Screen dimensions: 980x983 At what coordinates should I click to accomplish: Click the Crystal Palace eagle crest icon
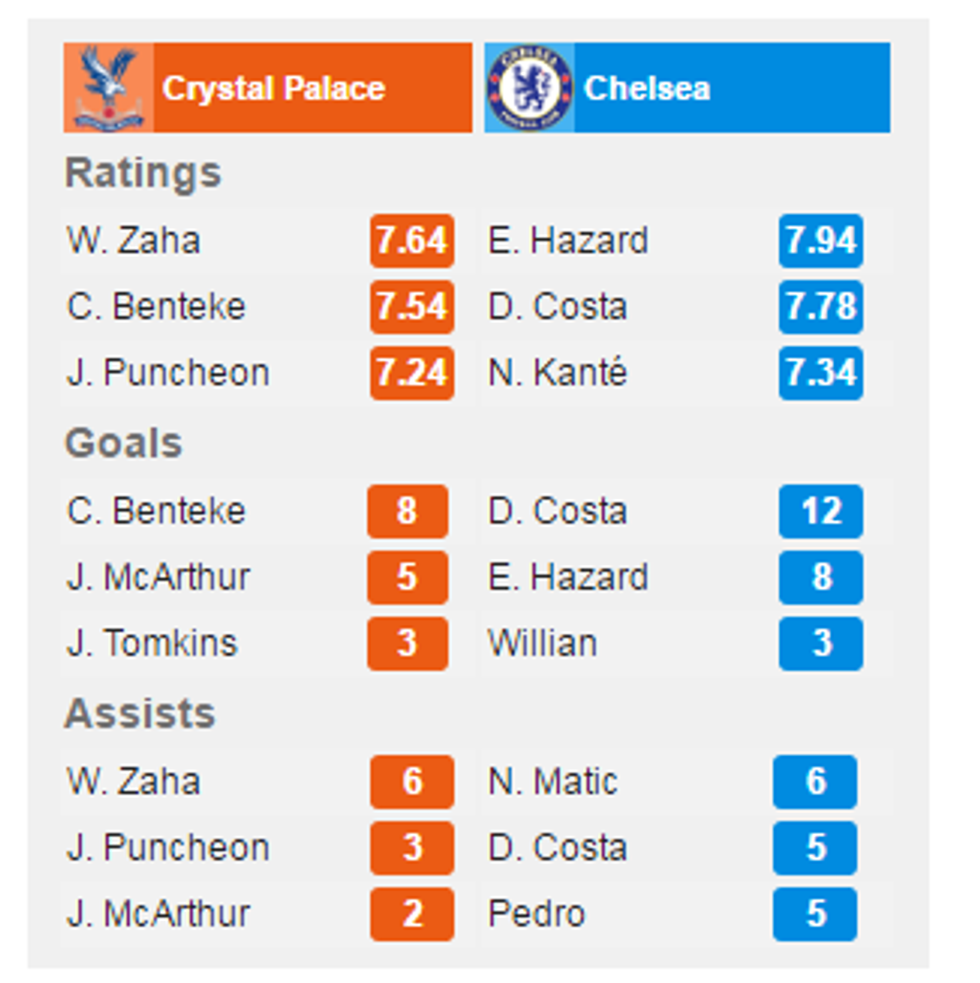[108, 88]
